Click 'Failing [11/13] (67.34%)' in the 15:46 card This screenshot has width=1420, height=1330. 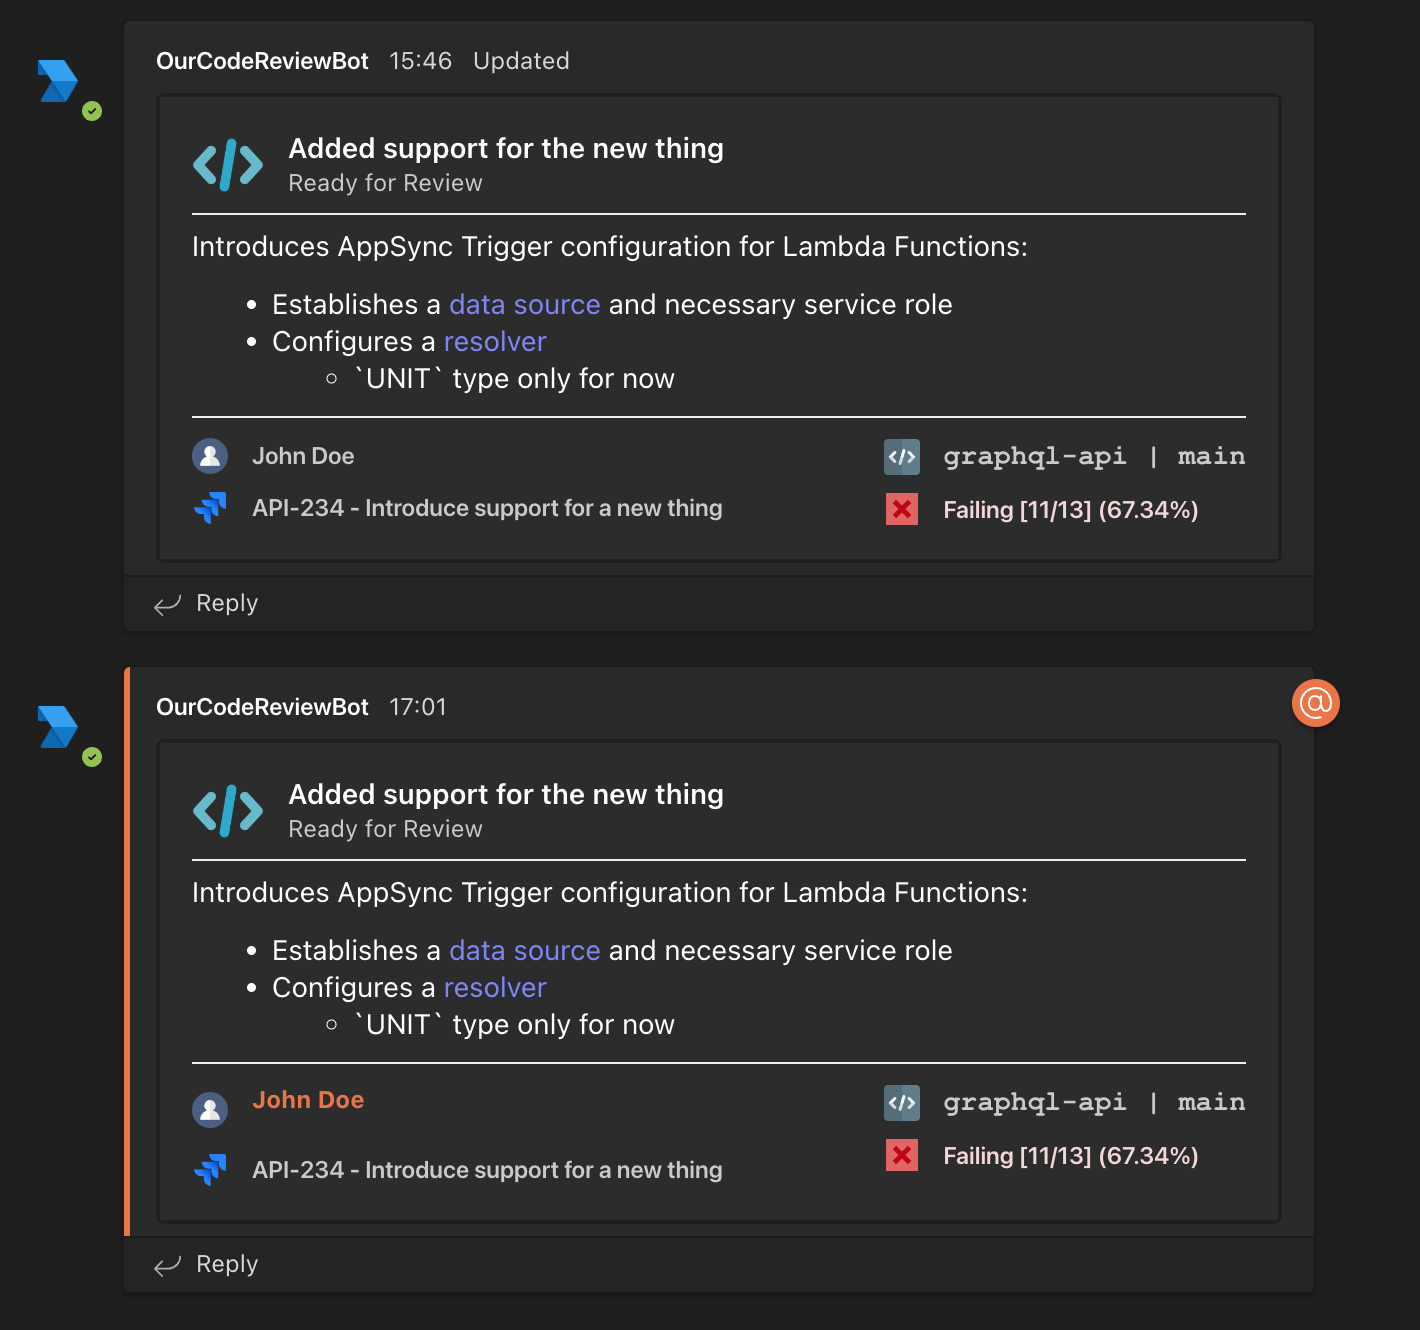pos(1071,510)
